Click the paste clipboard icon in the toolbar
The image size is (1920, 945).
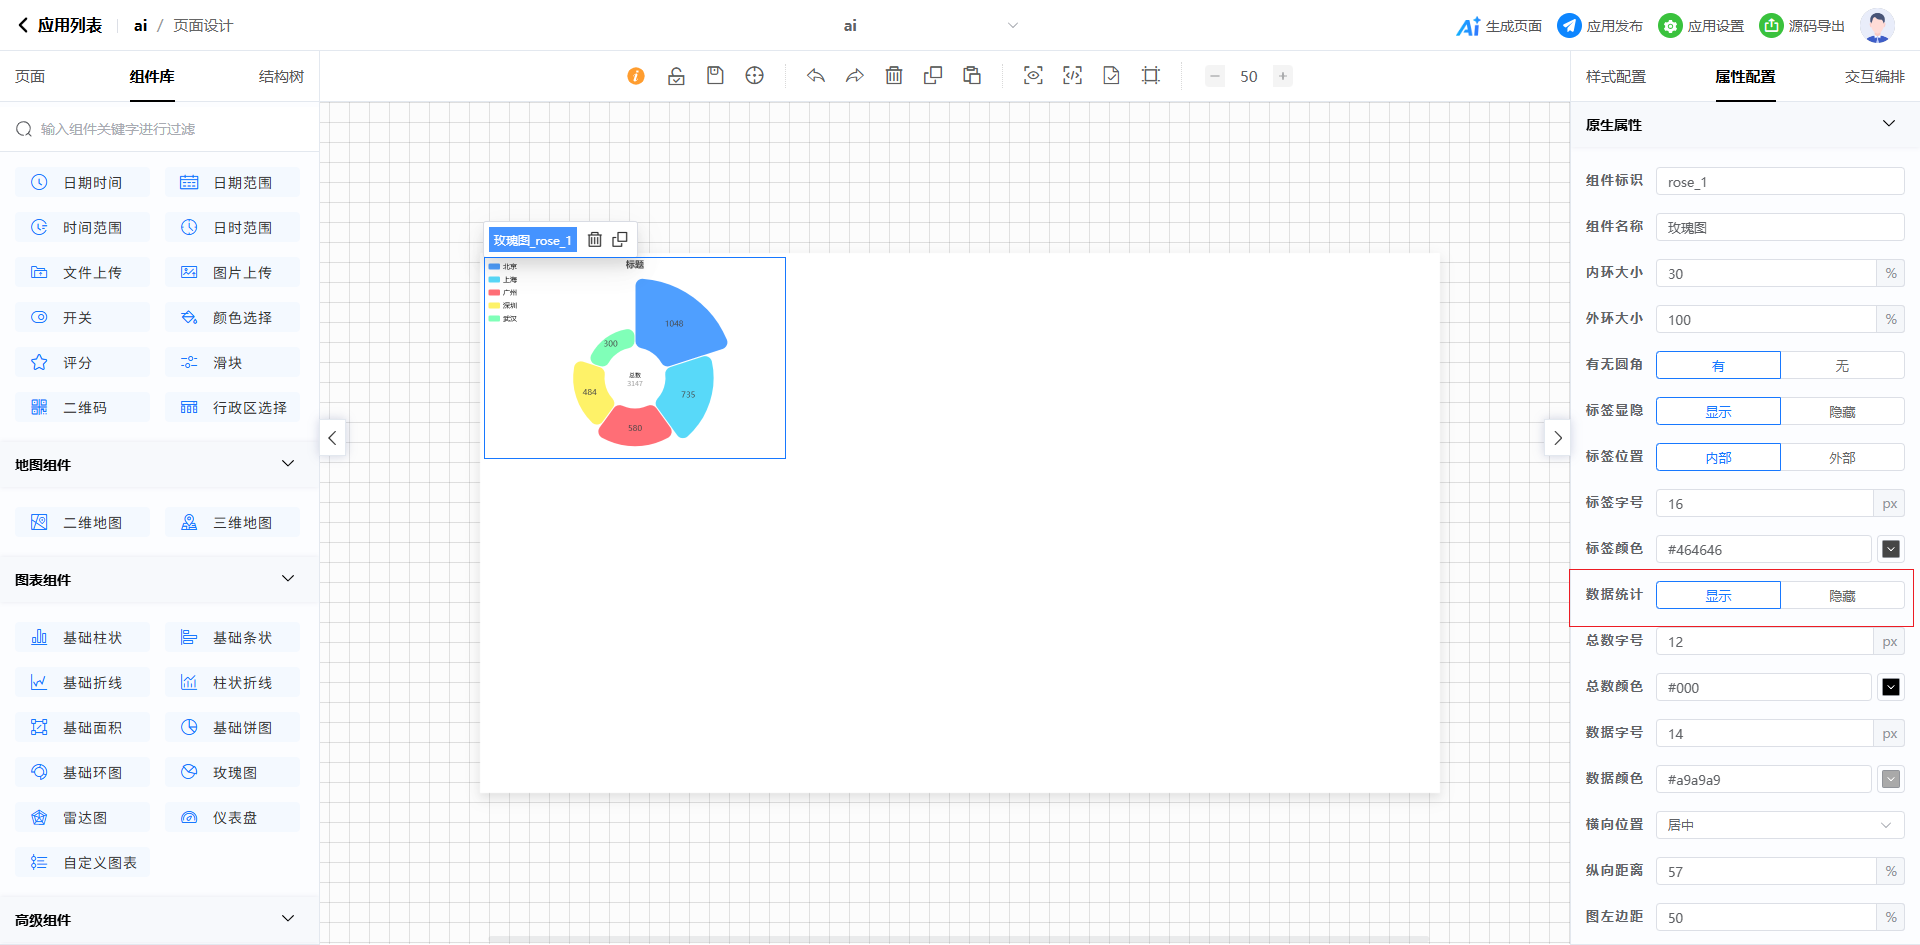tap(972, 76)
